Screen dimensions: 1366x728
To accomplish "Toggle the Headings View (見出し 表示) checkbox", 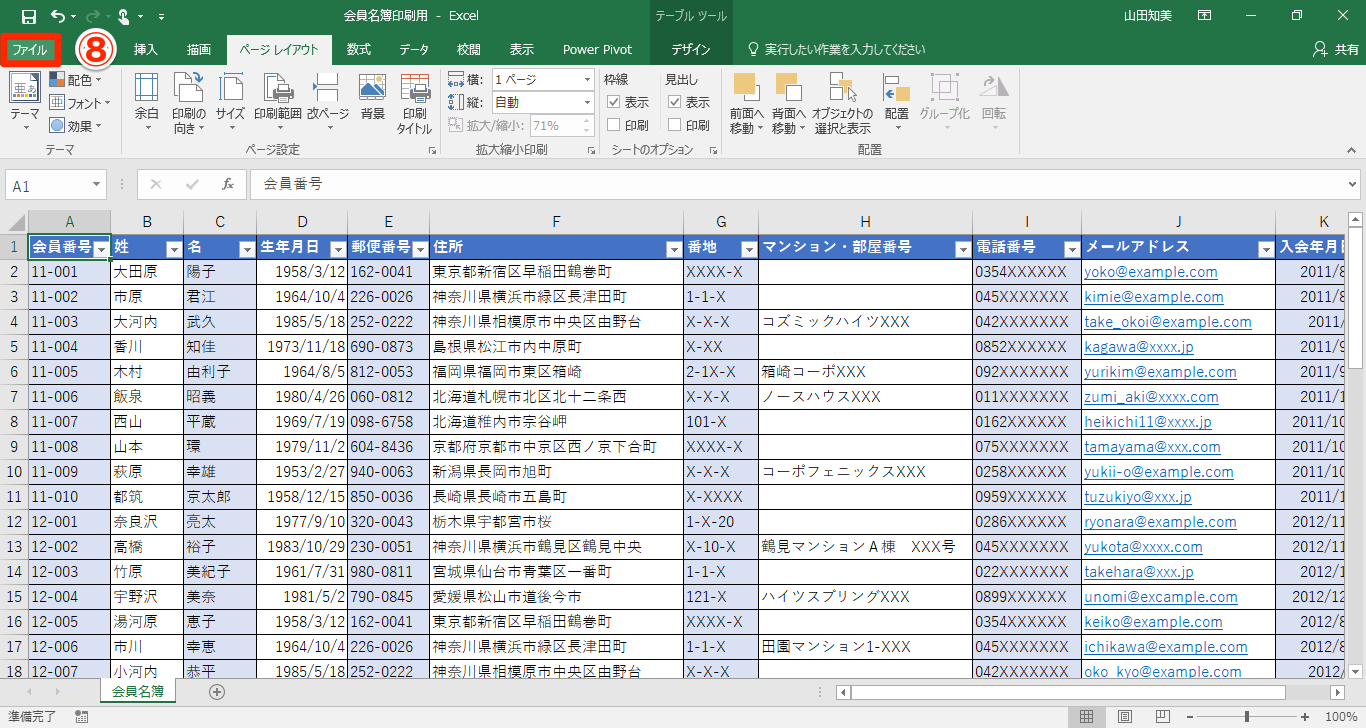I will click(675, 102).
